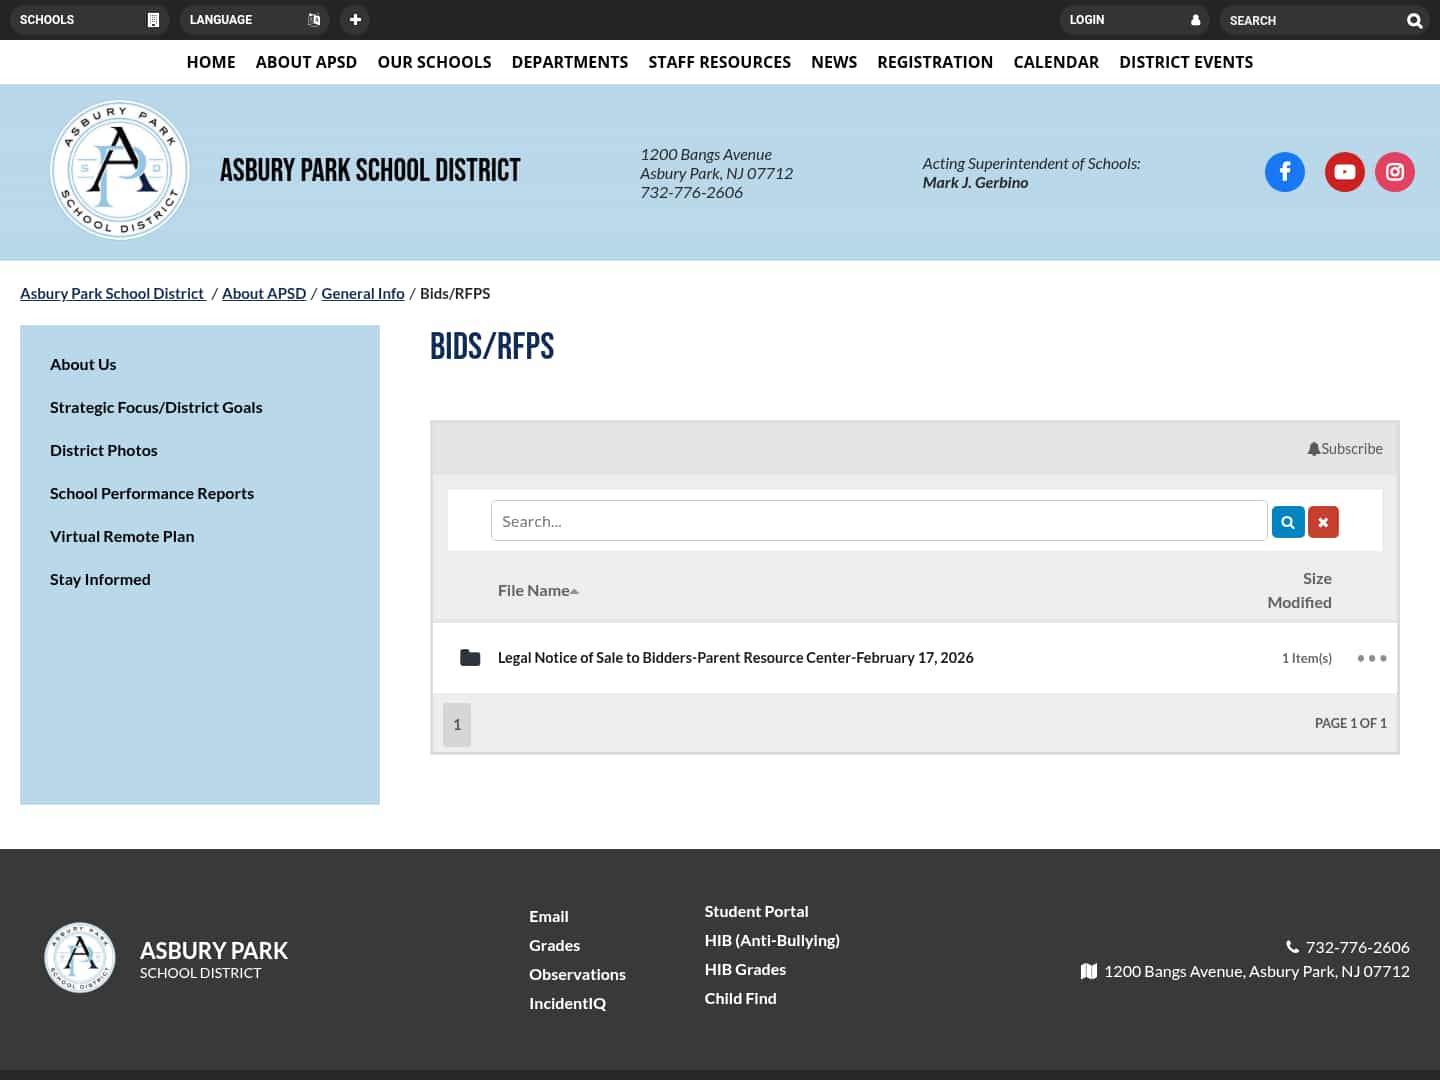
Task: Open the Instagram profile icon
Action: tap(1395, 171)
